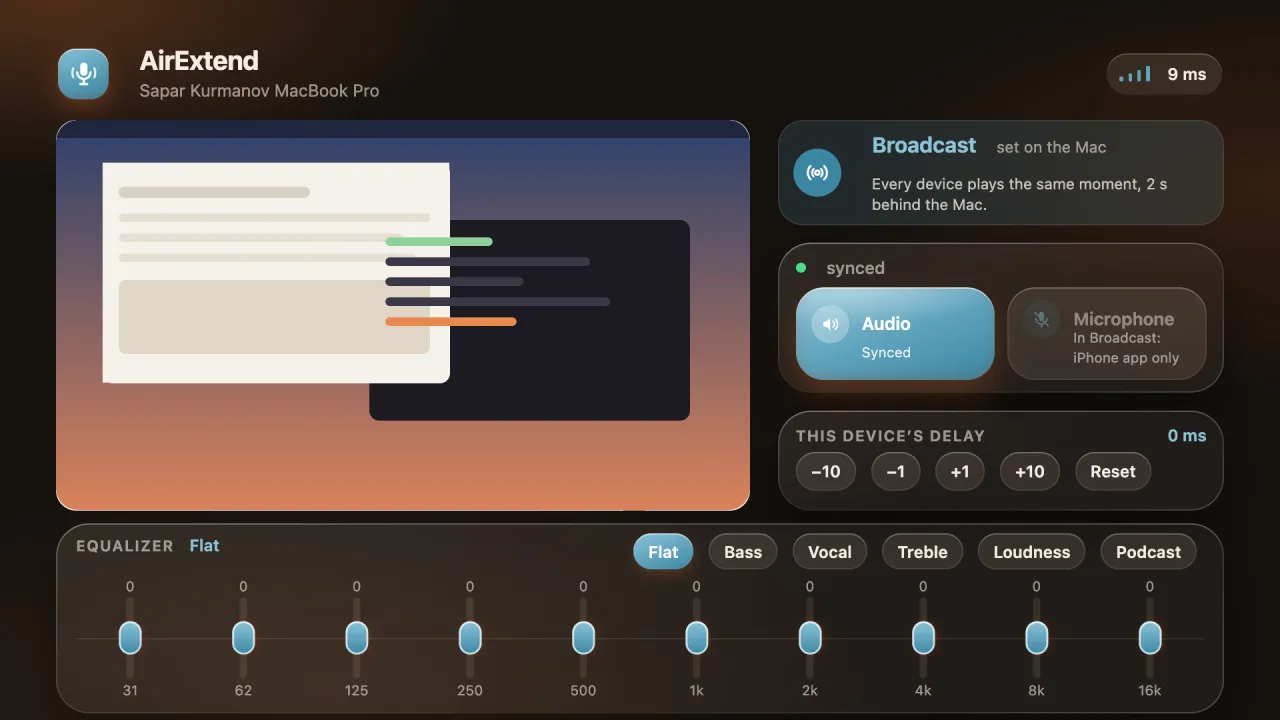This screenshot has height=720, width=1280.
Task: Click the 125 Hz equalizer slider
Action: tap(357, 638)
